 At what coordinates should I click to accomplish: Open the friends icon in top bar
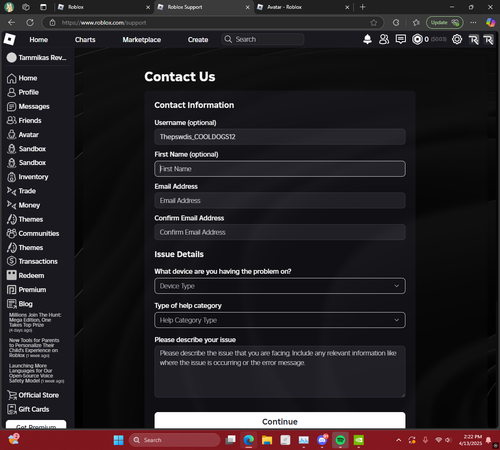(384, 39)
